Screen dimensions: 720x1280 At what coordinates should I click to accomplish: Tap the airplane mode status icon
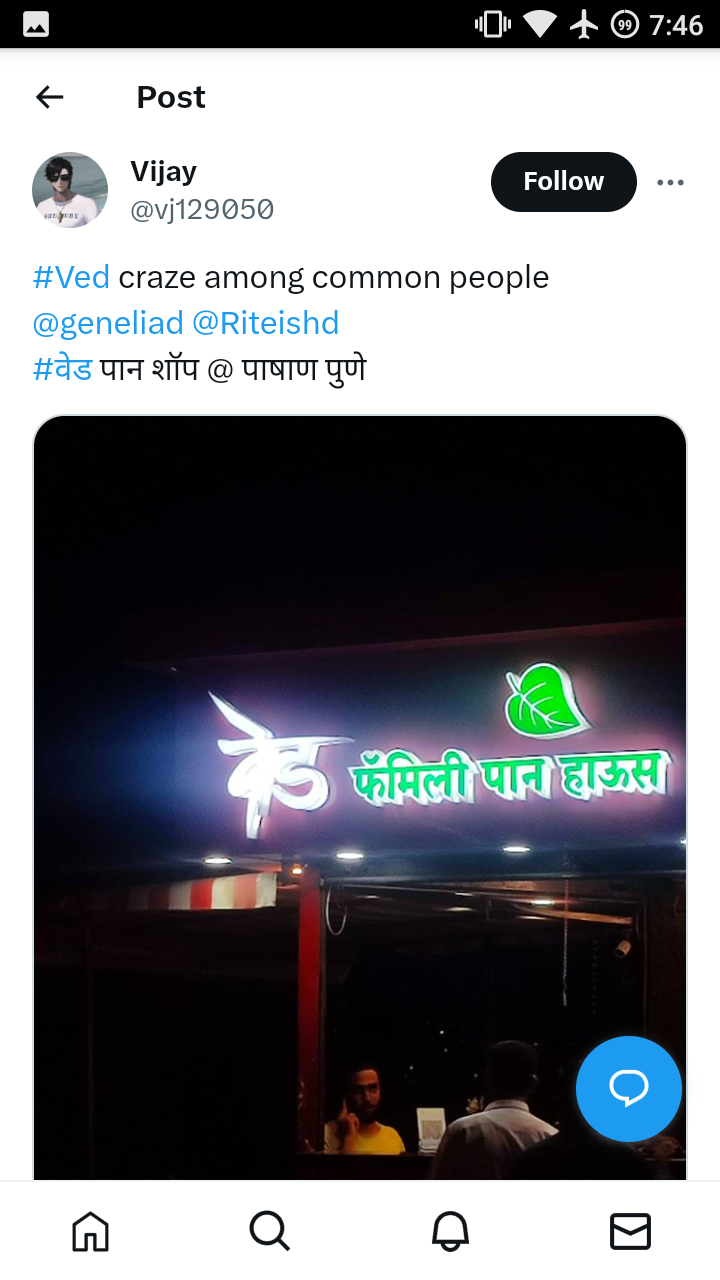click(x=584, y=24)
